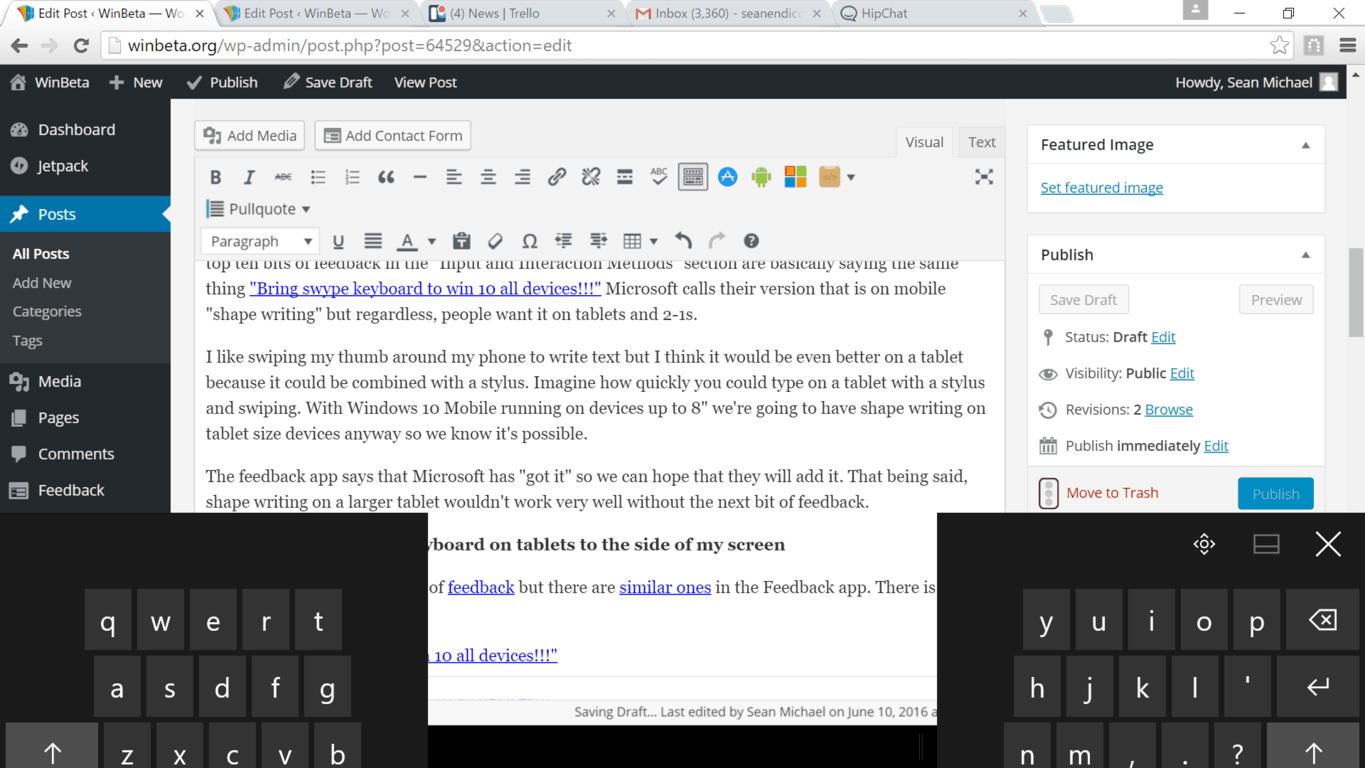Click the Microsoft logo toolbar icon

(796, 177)
